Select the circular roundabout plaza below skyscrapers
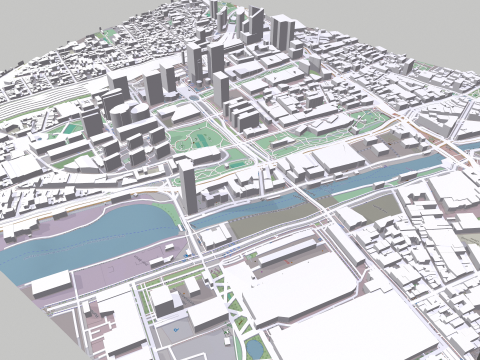480x360 pixels. (194, 97)
